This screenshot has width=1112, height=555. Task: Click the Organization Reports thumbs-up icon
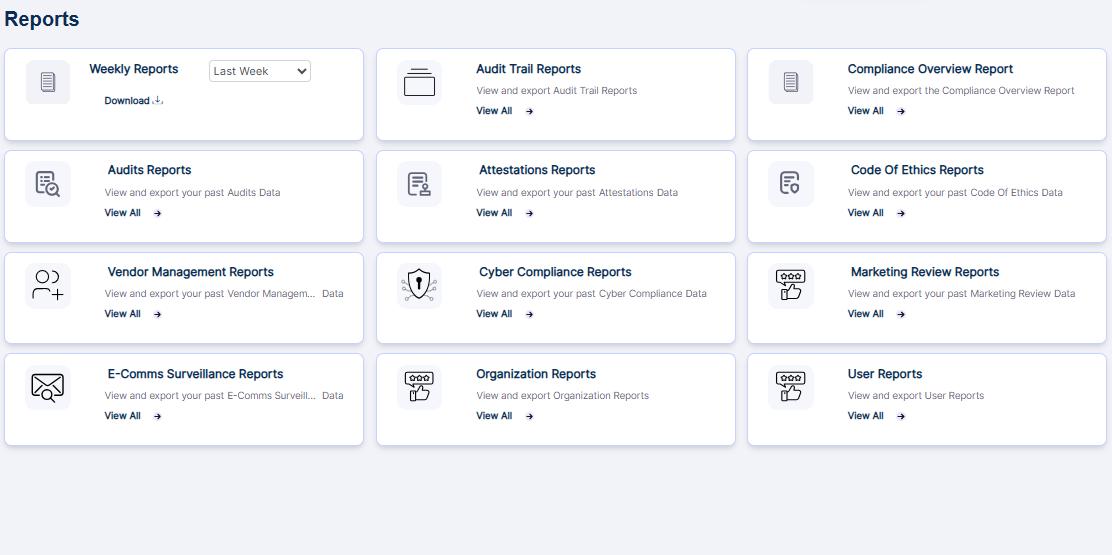[419, 388]
